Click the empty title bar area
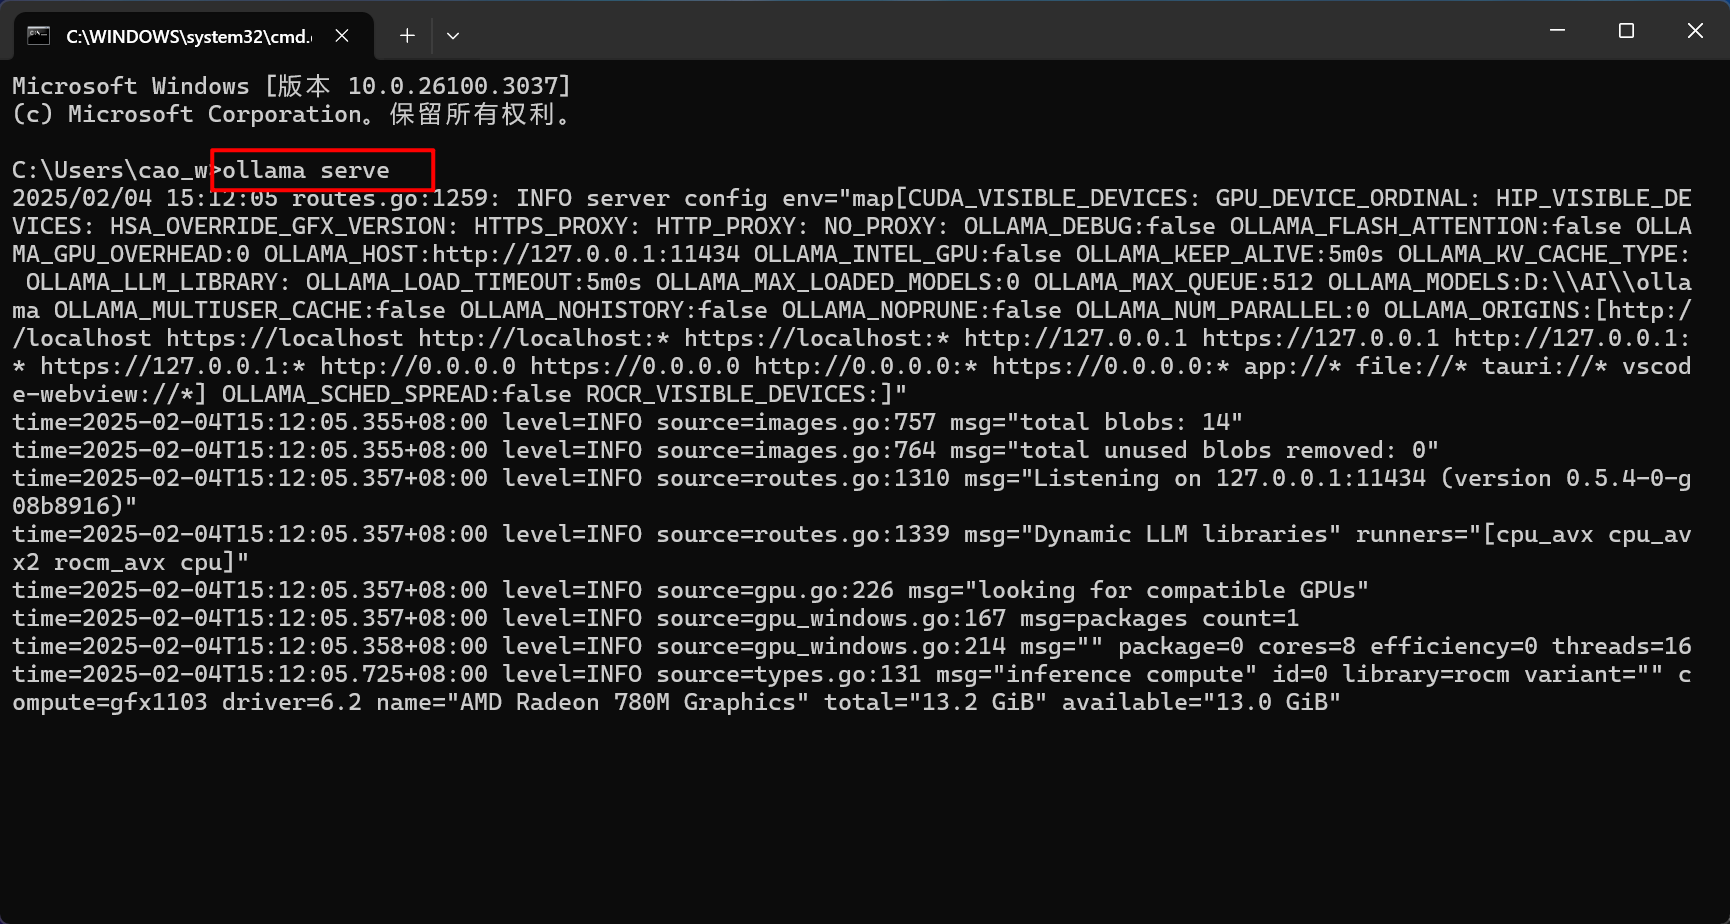Viewport: 1730px width, 924px height. (x=1000, y=31)
